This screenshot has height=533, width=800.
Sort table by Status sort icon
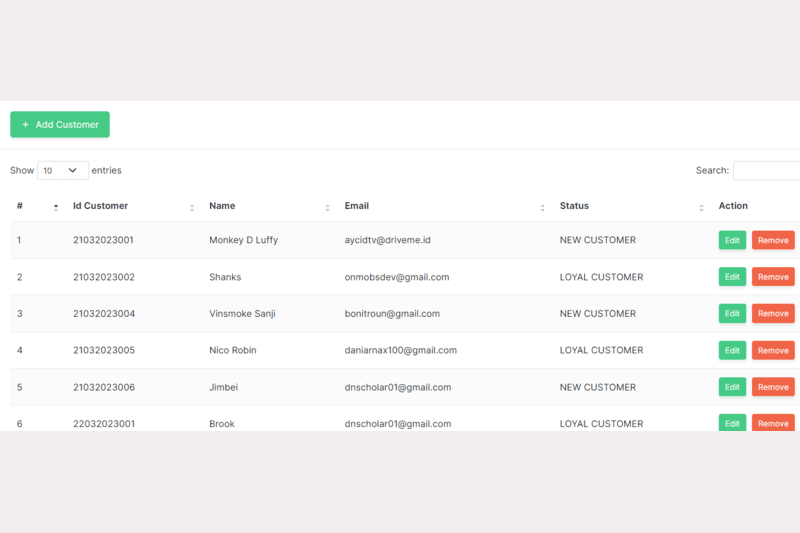point(701,207)
